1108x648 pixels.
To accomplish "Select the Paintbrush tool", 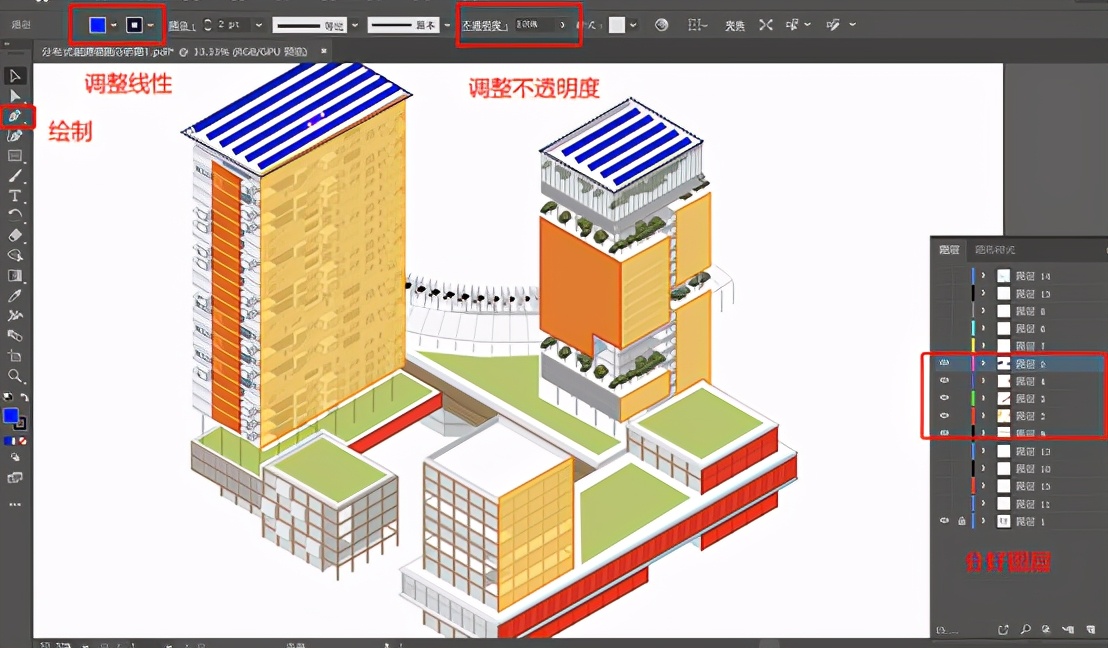I will click(x=15, y=175).
